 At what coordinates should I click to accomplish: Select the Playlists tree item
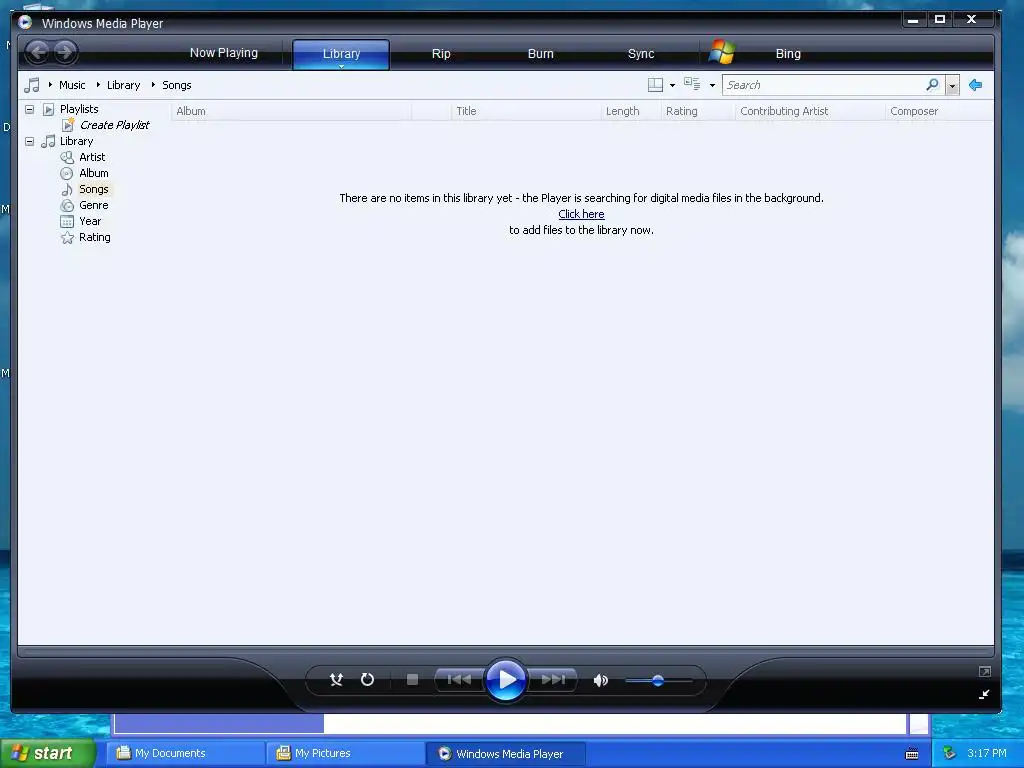pos(79,109)
